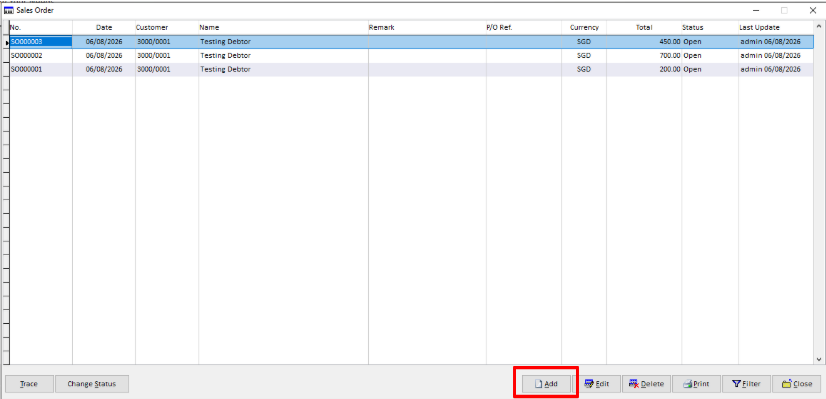Click the scrollbar down arrow
826x399 pixels.
(819, 359)
